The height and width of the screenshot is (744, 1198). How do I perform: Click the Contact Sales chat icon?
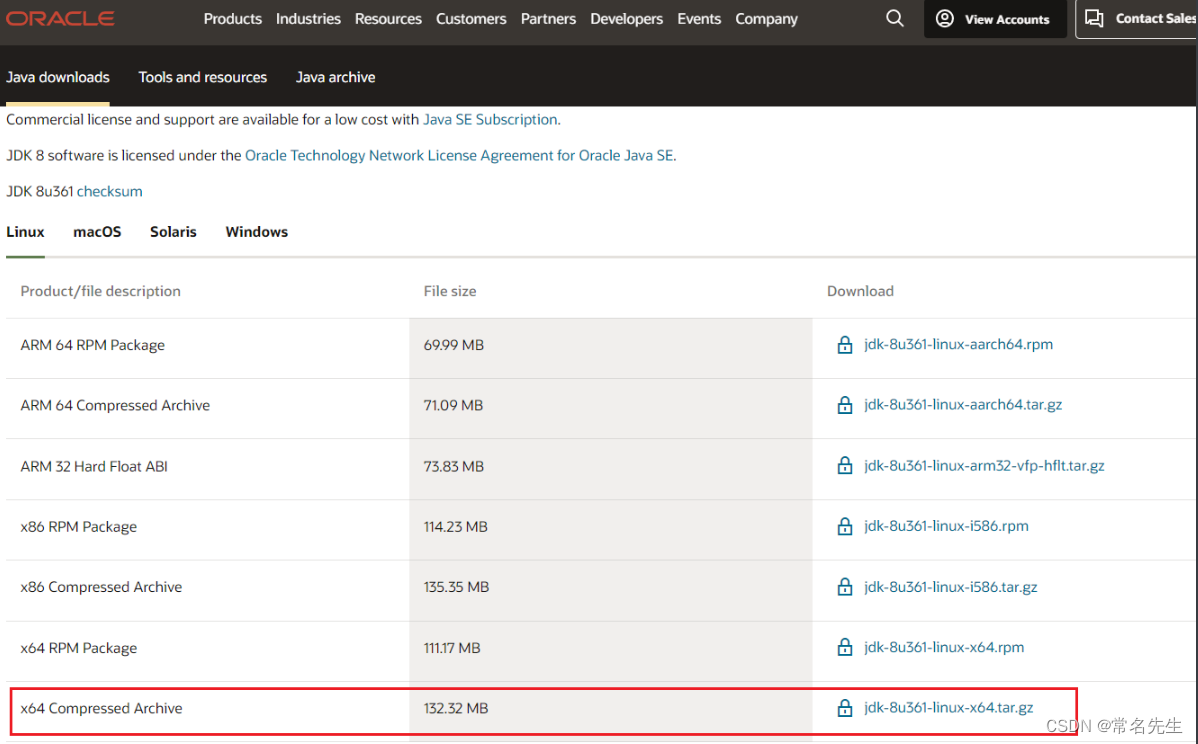click(1094, 18)
